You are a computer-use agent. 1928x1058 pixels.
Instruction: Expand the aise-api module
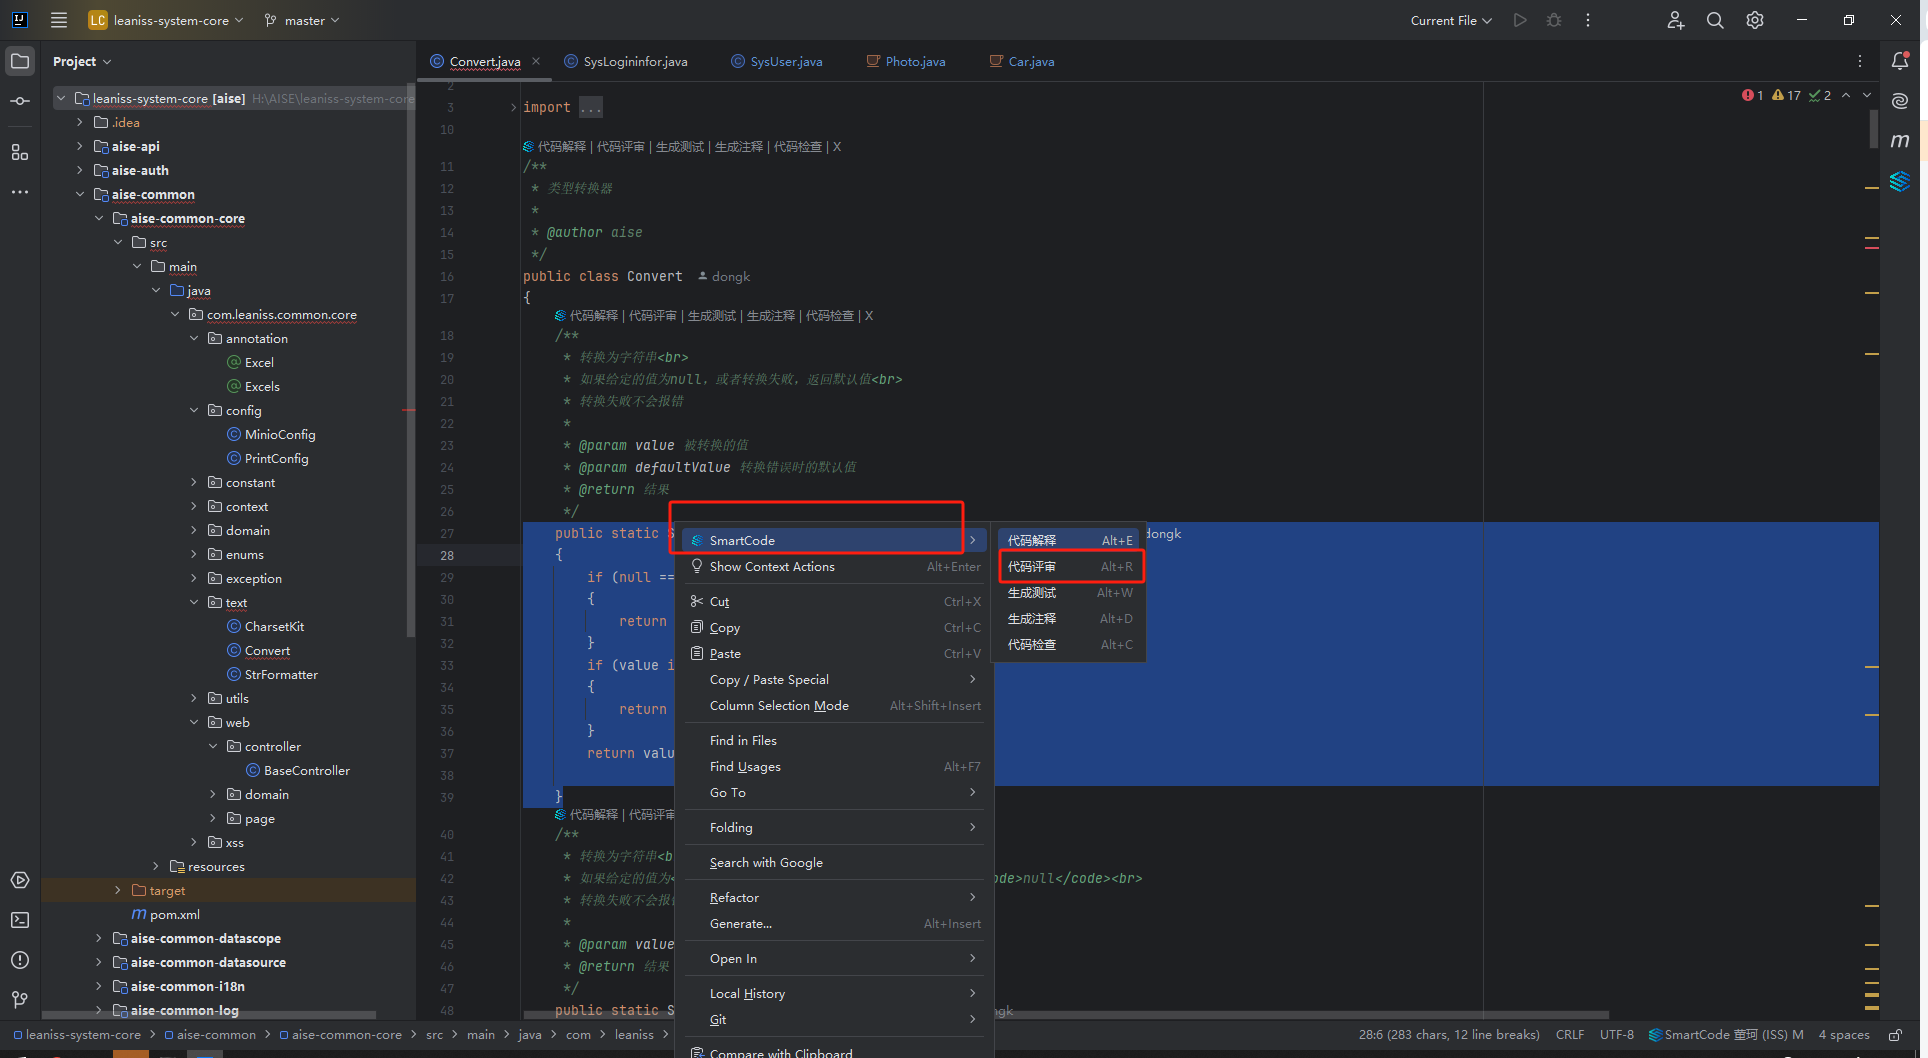[80, 146]
